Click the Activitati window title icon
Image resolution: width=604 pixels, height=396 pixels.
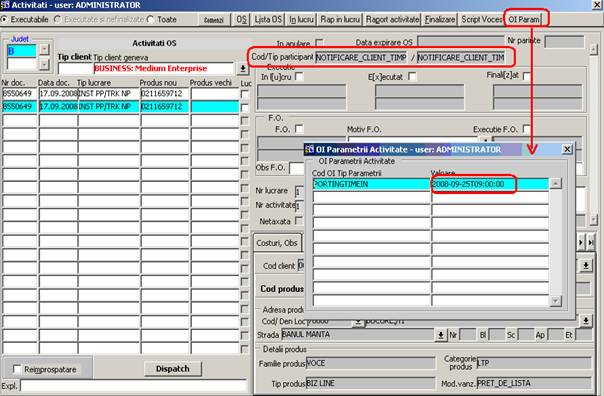coord(5,5)
